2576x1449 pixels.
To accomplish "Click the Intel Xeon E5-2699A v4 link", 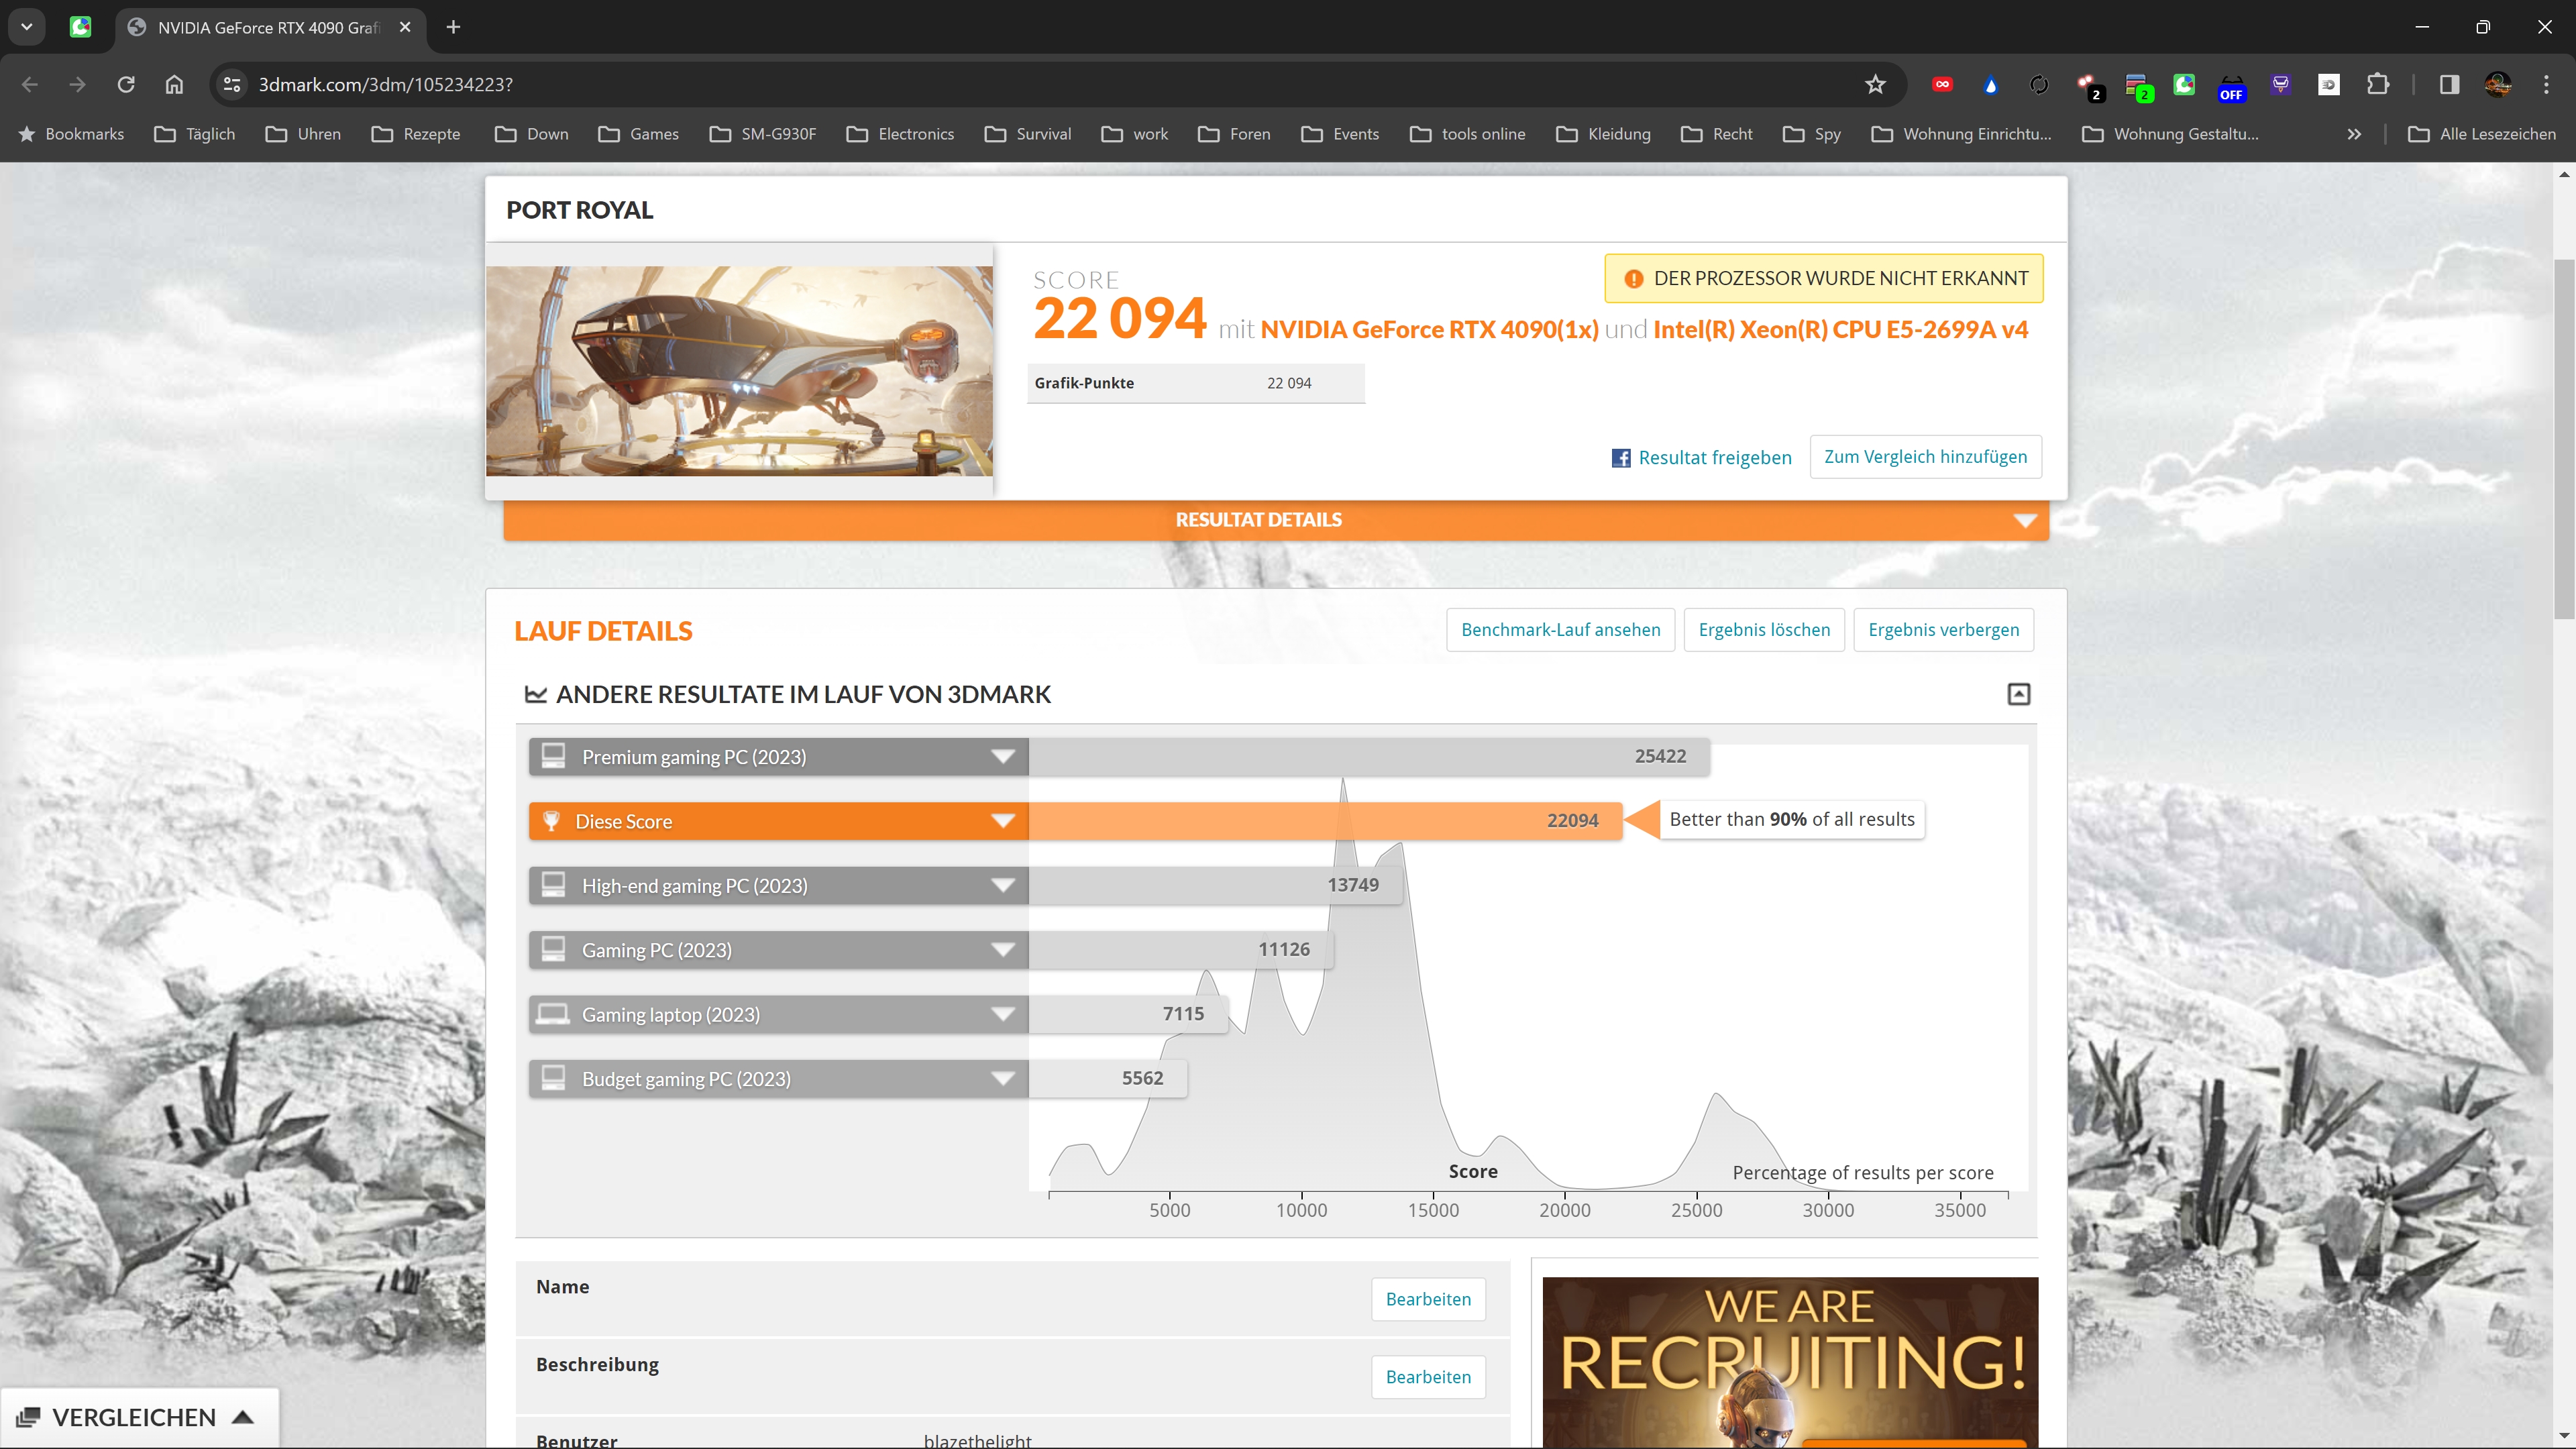I will [1840, 329].
